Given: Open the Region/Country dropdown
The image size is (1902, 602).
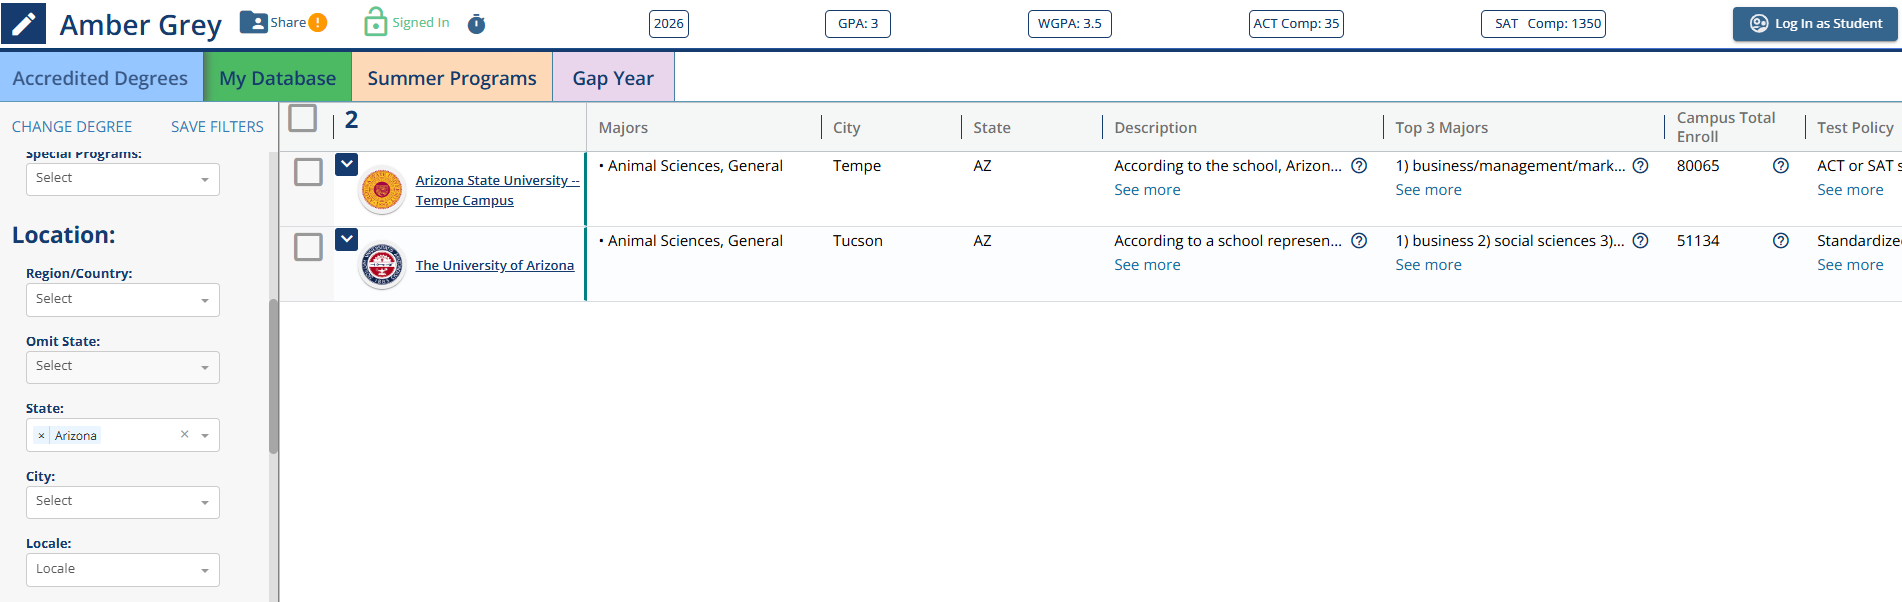Looking at the screenshot, I should (122, 300).
